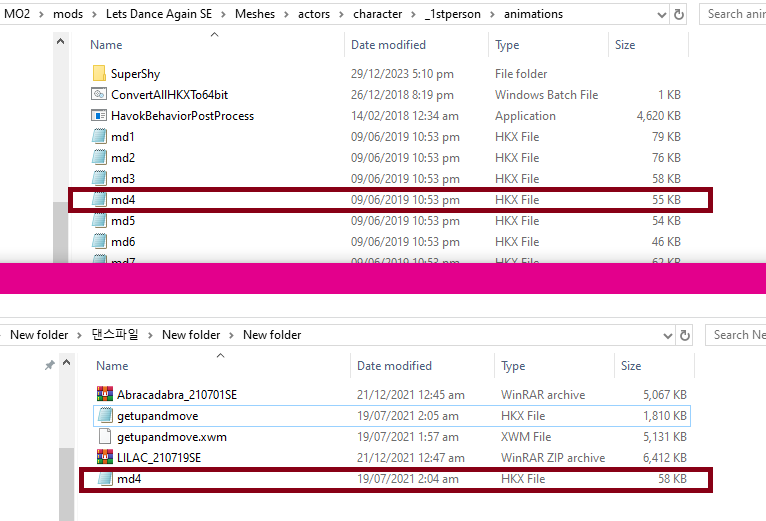Image resolution: width=766 pixels, height=521 pixels.
Task: Select the '79 KB' size cell of md1
Action: pos(666,136)
